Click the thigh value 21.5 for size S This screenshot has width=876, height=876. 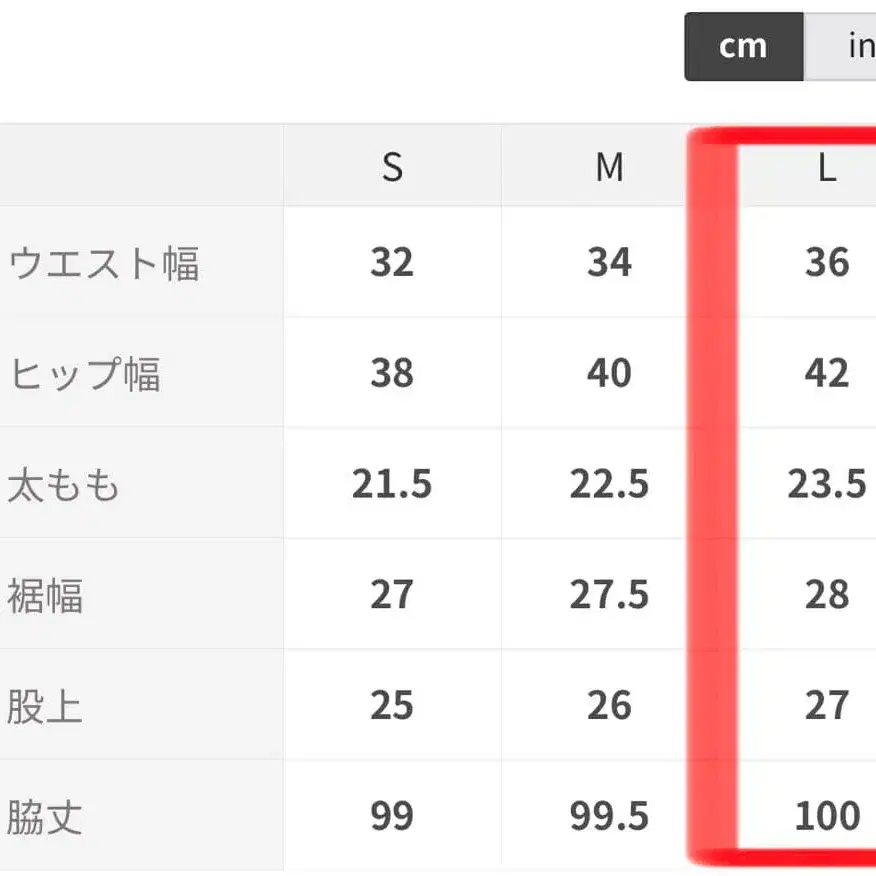tap(392, 484)
